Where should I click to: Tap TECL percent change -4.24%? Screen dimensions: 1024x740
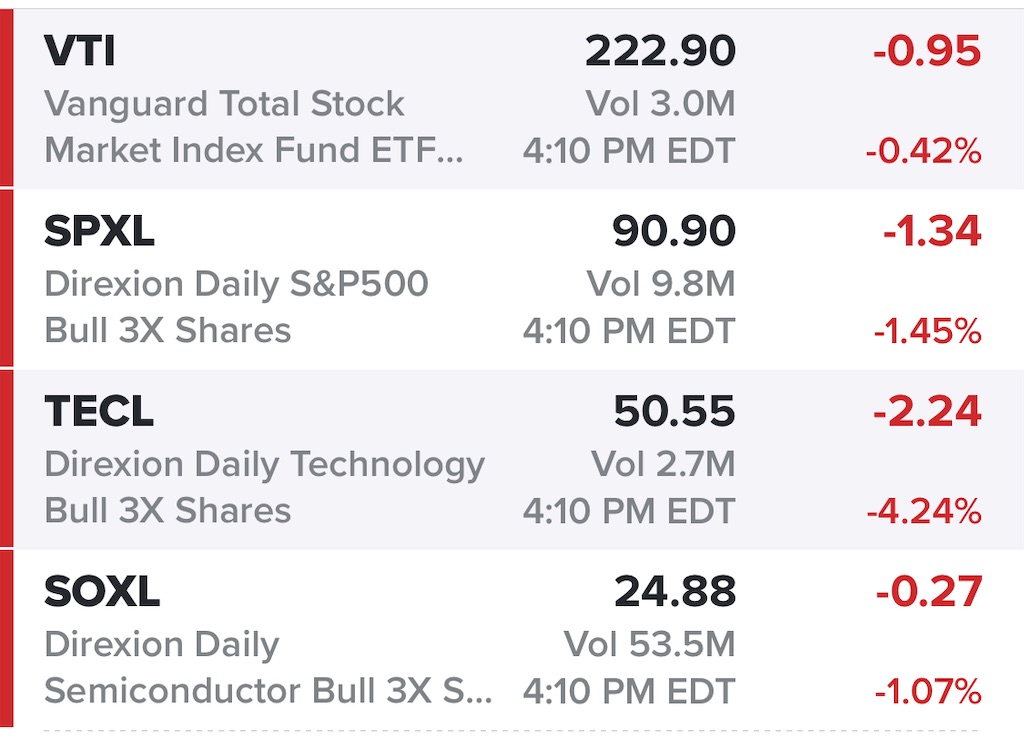(x=924, y=511)
